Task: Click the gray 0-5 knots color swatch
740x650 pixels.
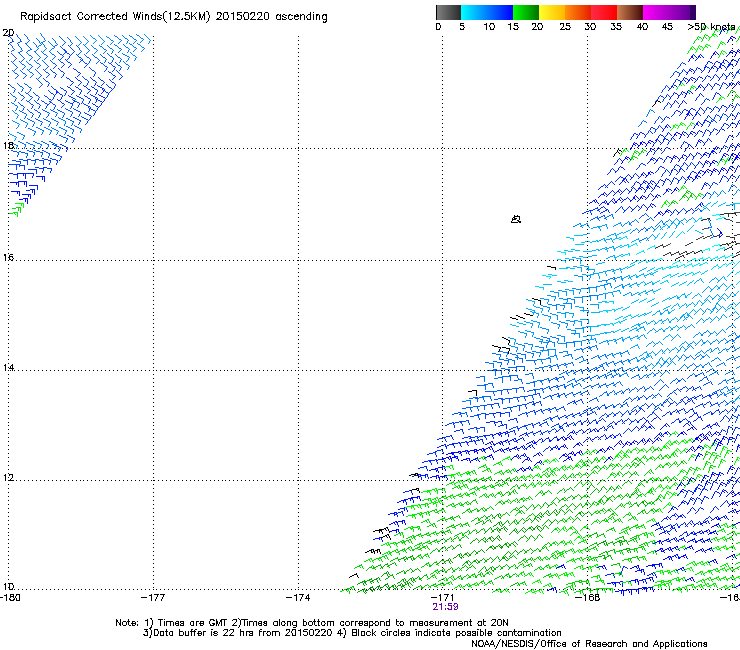Action: pos(448,12)
